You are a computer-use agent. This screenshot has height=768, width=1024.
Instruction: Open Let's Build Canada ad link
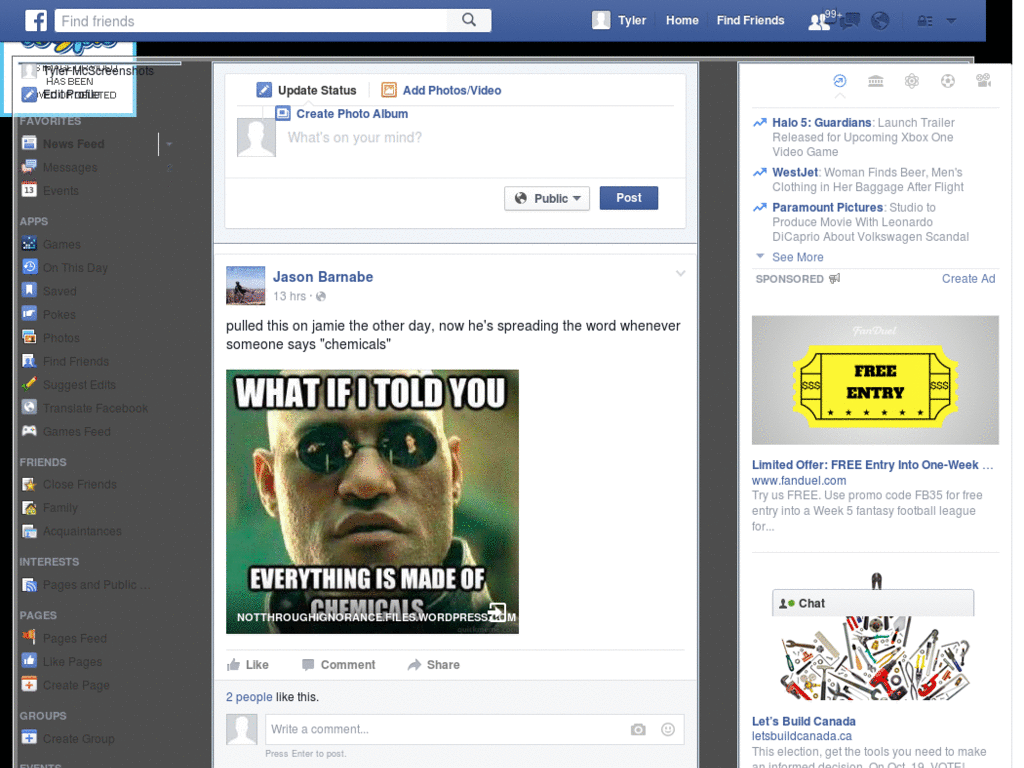point(803,722)
